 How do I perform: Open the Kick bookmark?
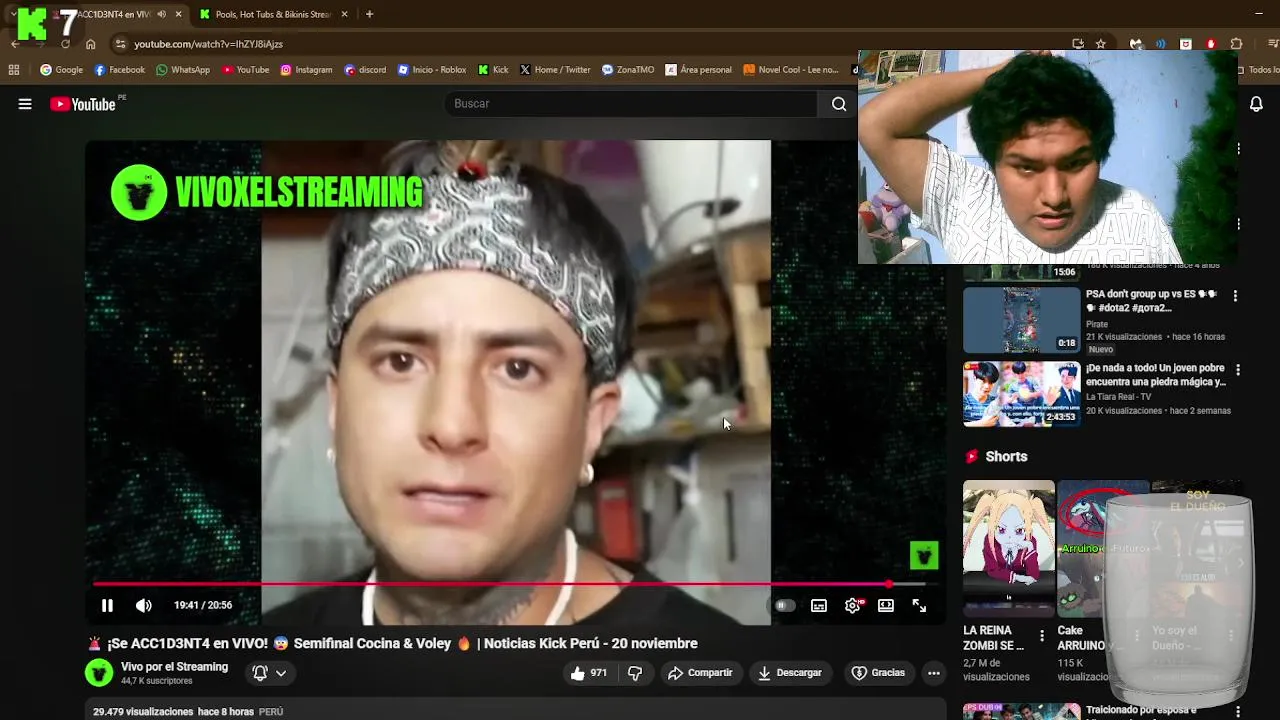click(493, 70)
